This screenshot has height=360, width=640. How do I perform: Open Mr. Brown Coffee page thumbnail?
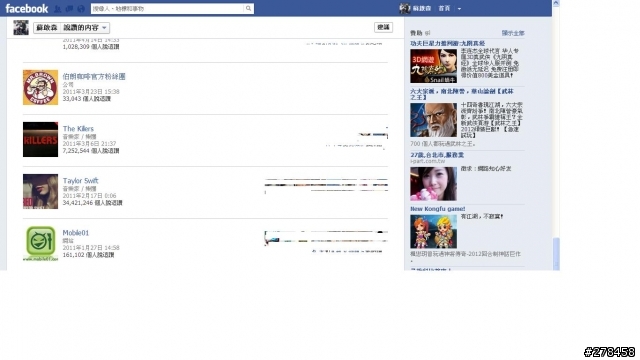(40, 87)
